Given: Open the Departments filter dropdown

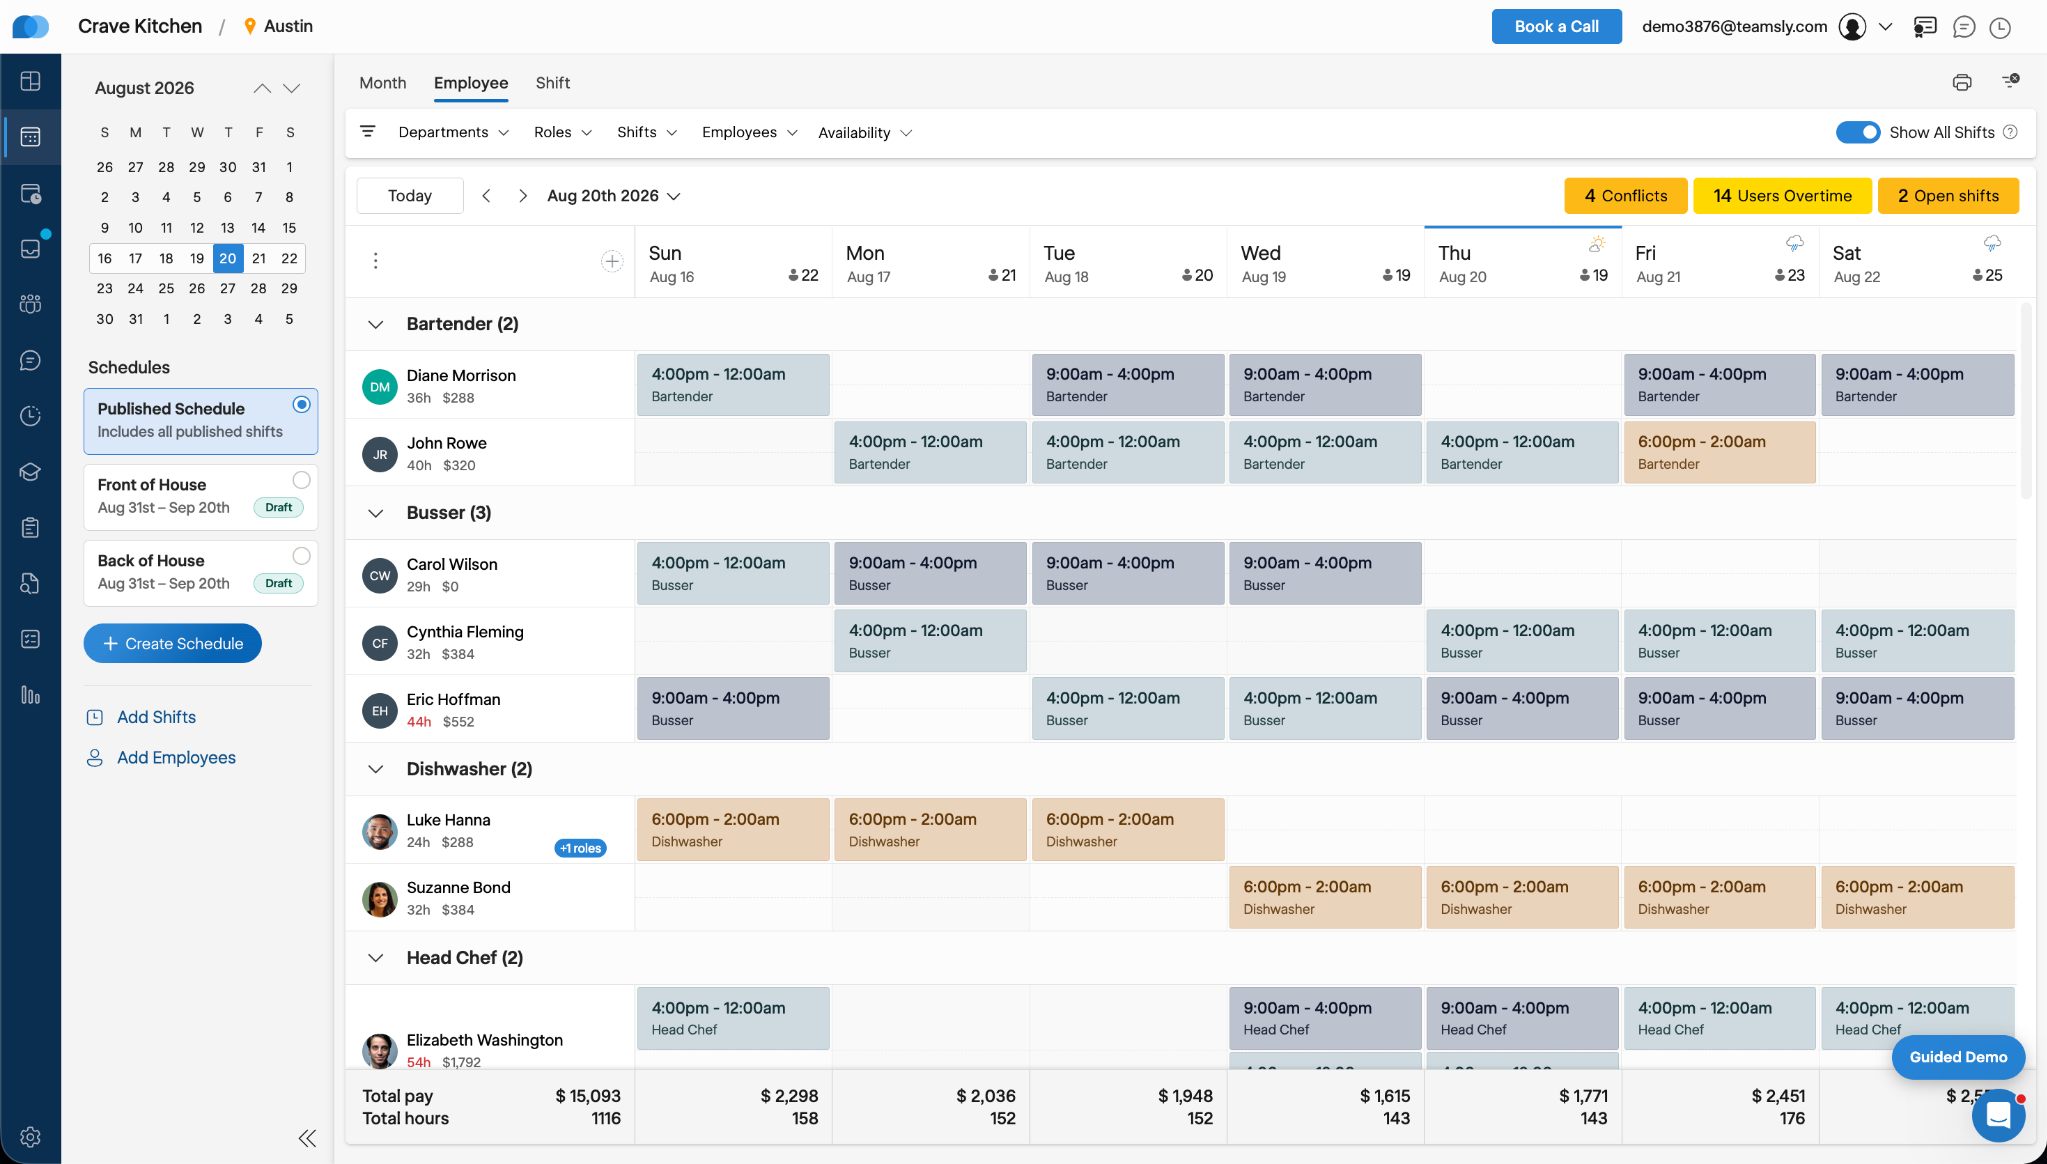Looking at the screenshot, I should click(453, 132).
